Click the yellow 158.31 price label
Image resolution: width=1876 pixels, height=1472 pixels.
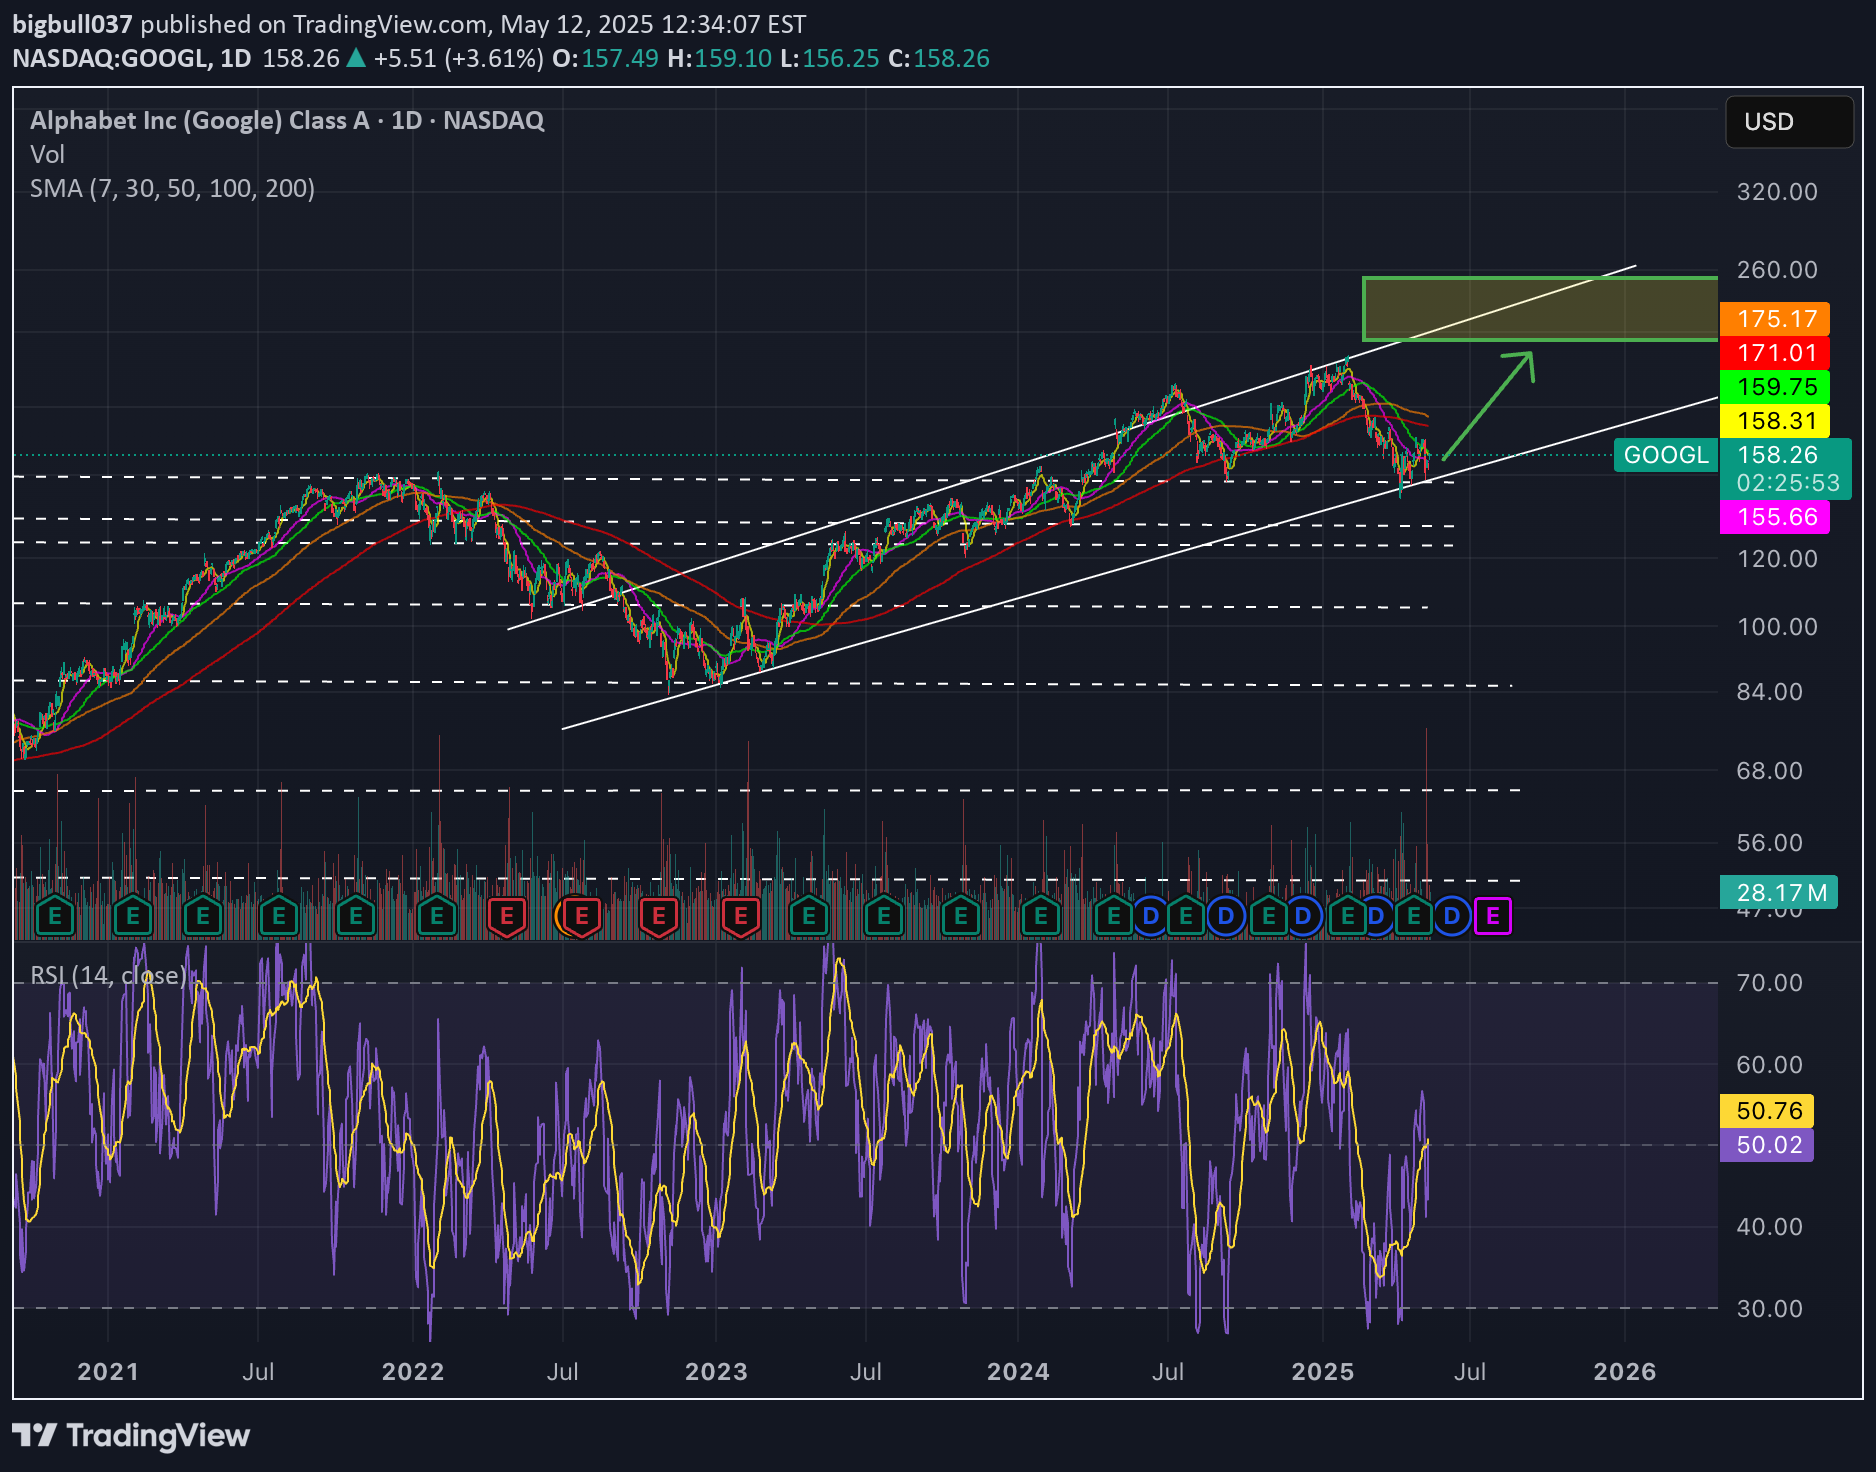(x=1775, y=421)
